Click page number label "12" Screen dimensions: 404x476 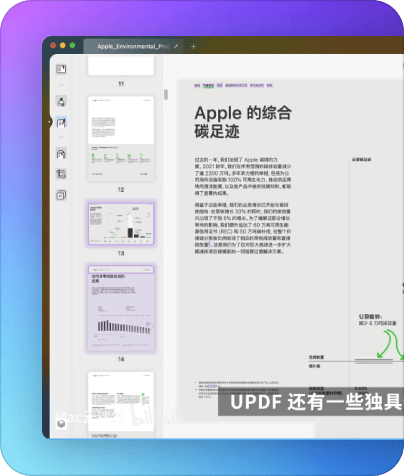tap(121, 190)
